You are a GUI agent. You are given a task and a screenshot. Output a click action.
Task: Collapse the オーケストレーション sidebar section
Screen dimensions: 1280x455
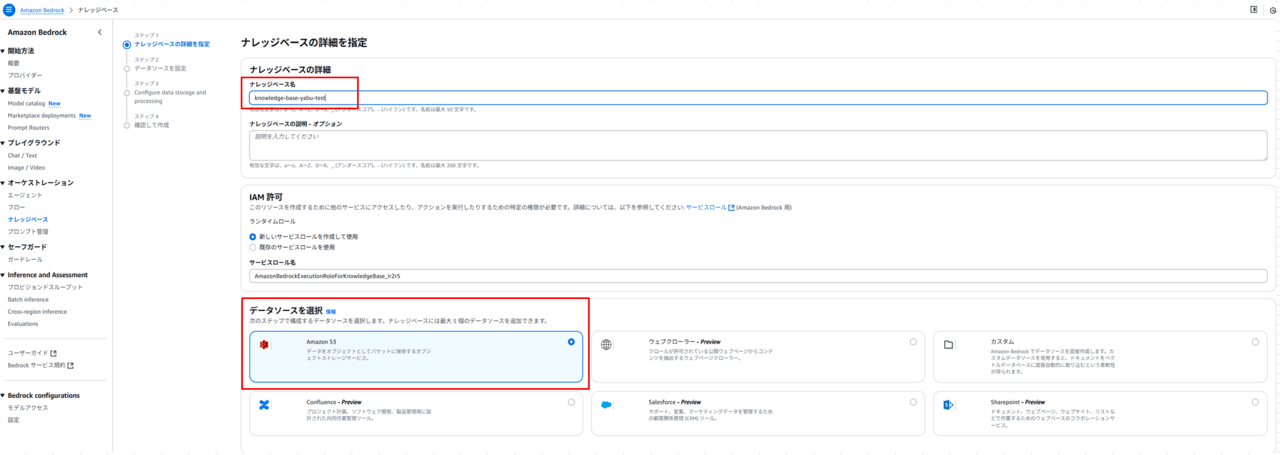[x=3, y=183]
